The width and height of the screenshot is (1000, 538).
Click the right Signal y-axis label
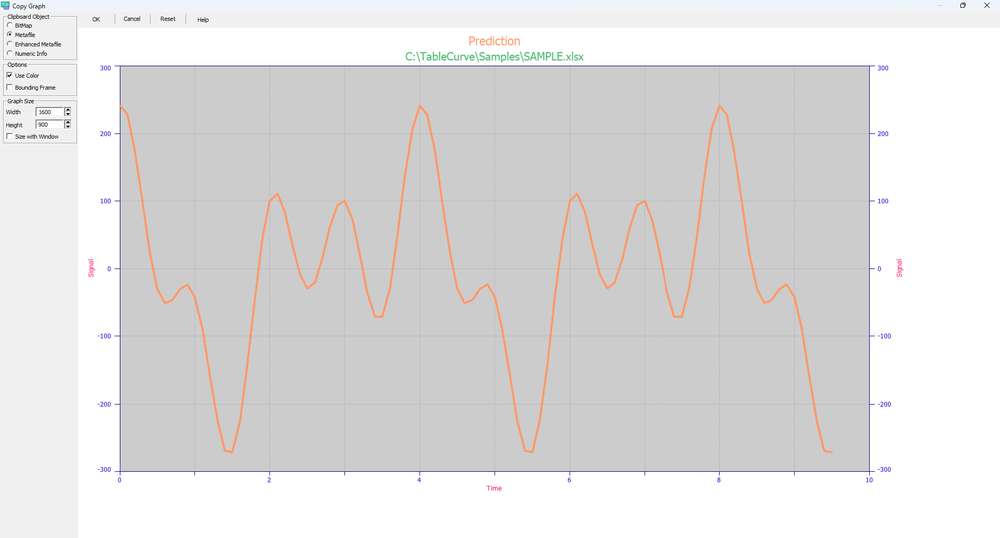pyautogui.click(x=899, y=268)
